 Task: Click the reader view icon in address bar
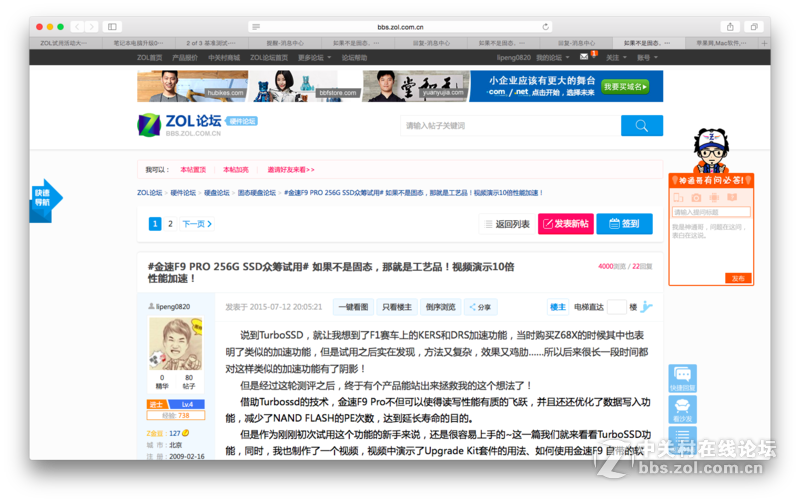click(x=256, y=27)
